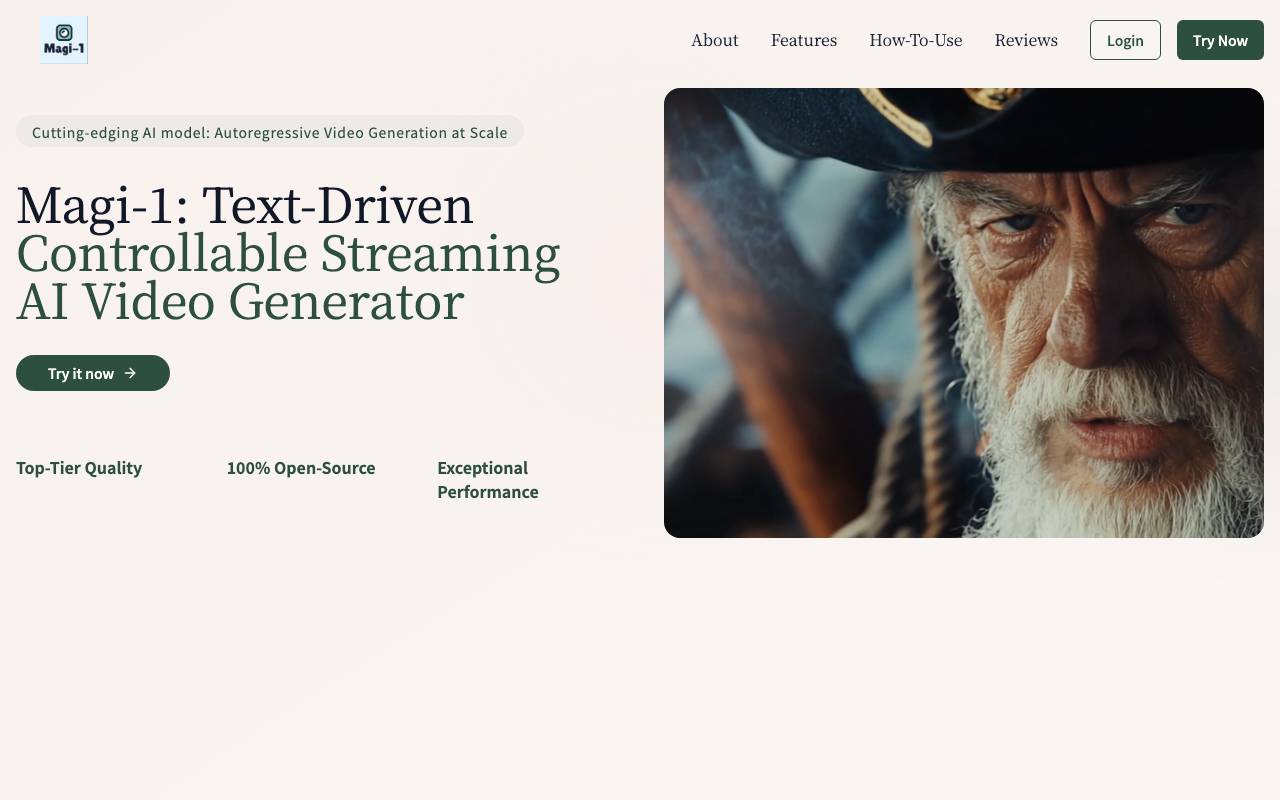Click the Magi-1: Text-Driven heading line
Screen dimensions: 1280x800
(245, 206)
